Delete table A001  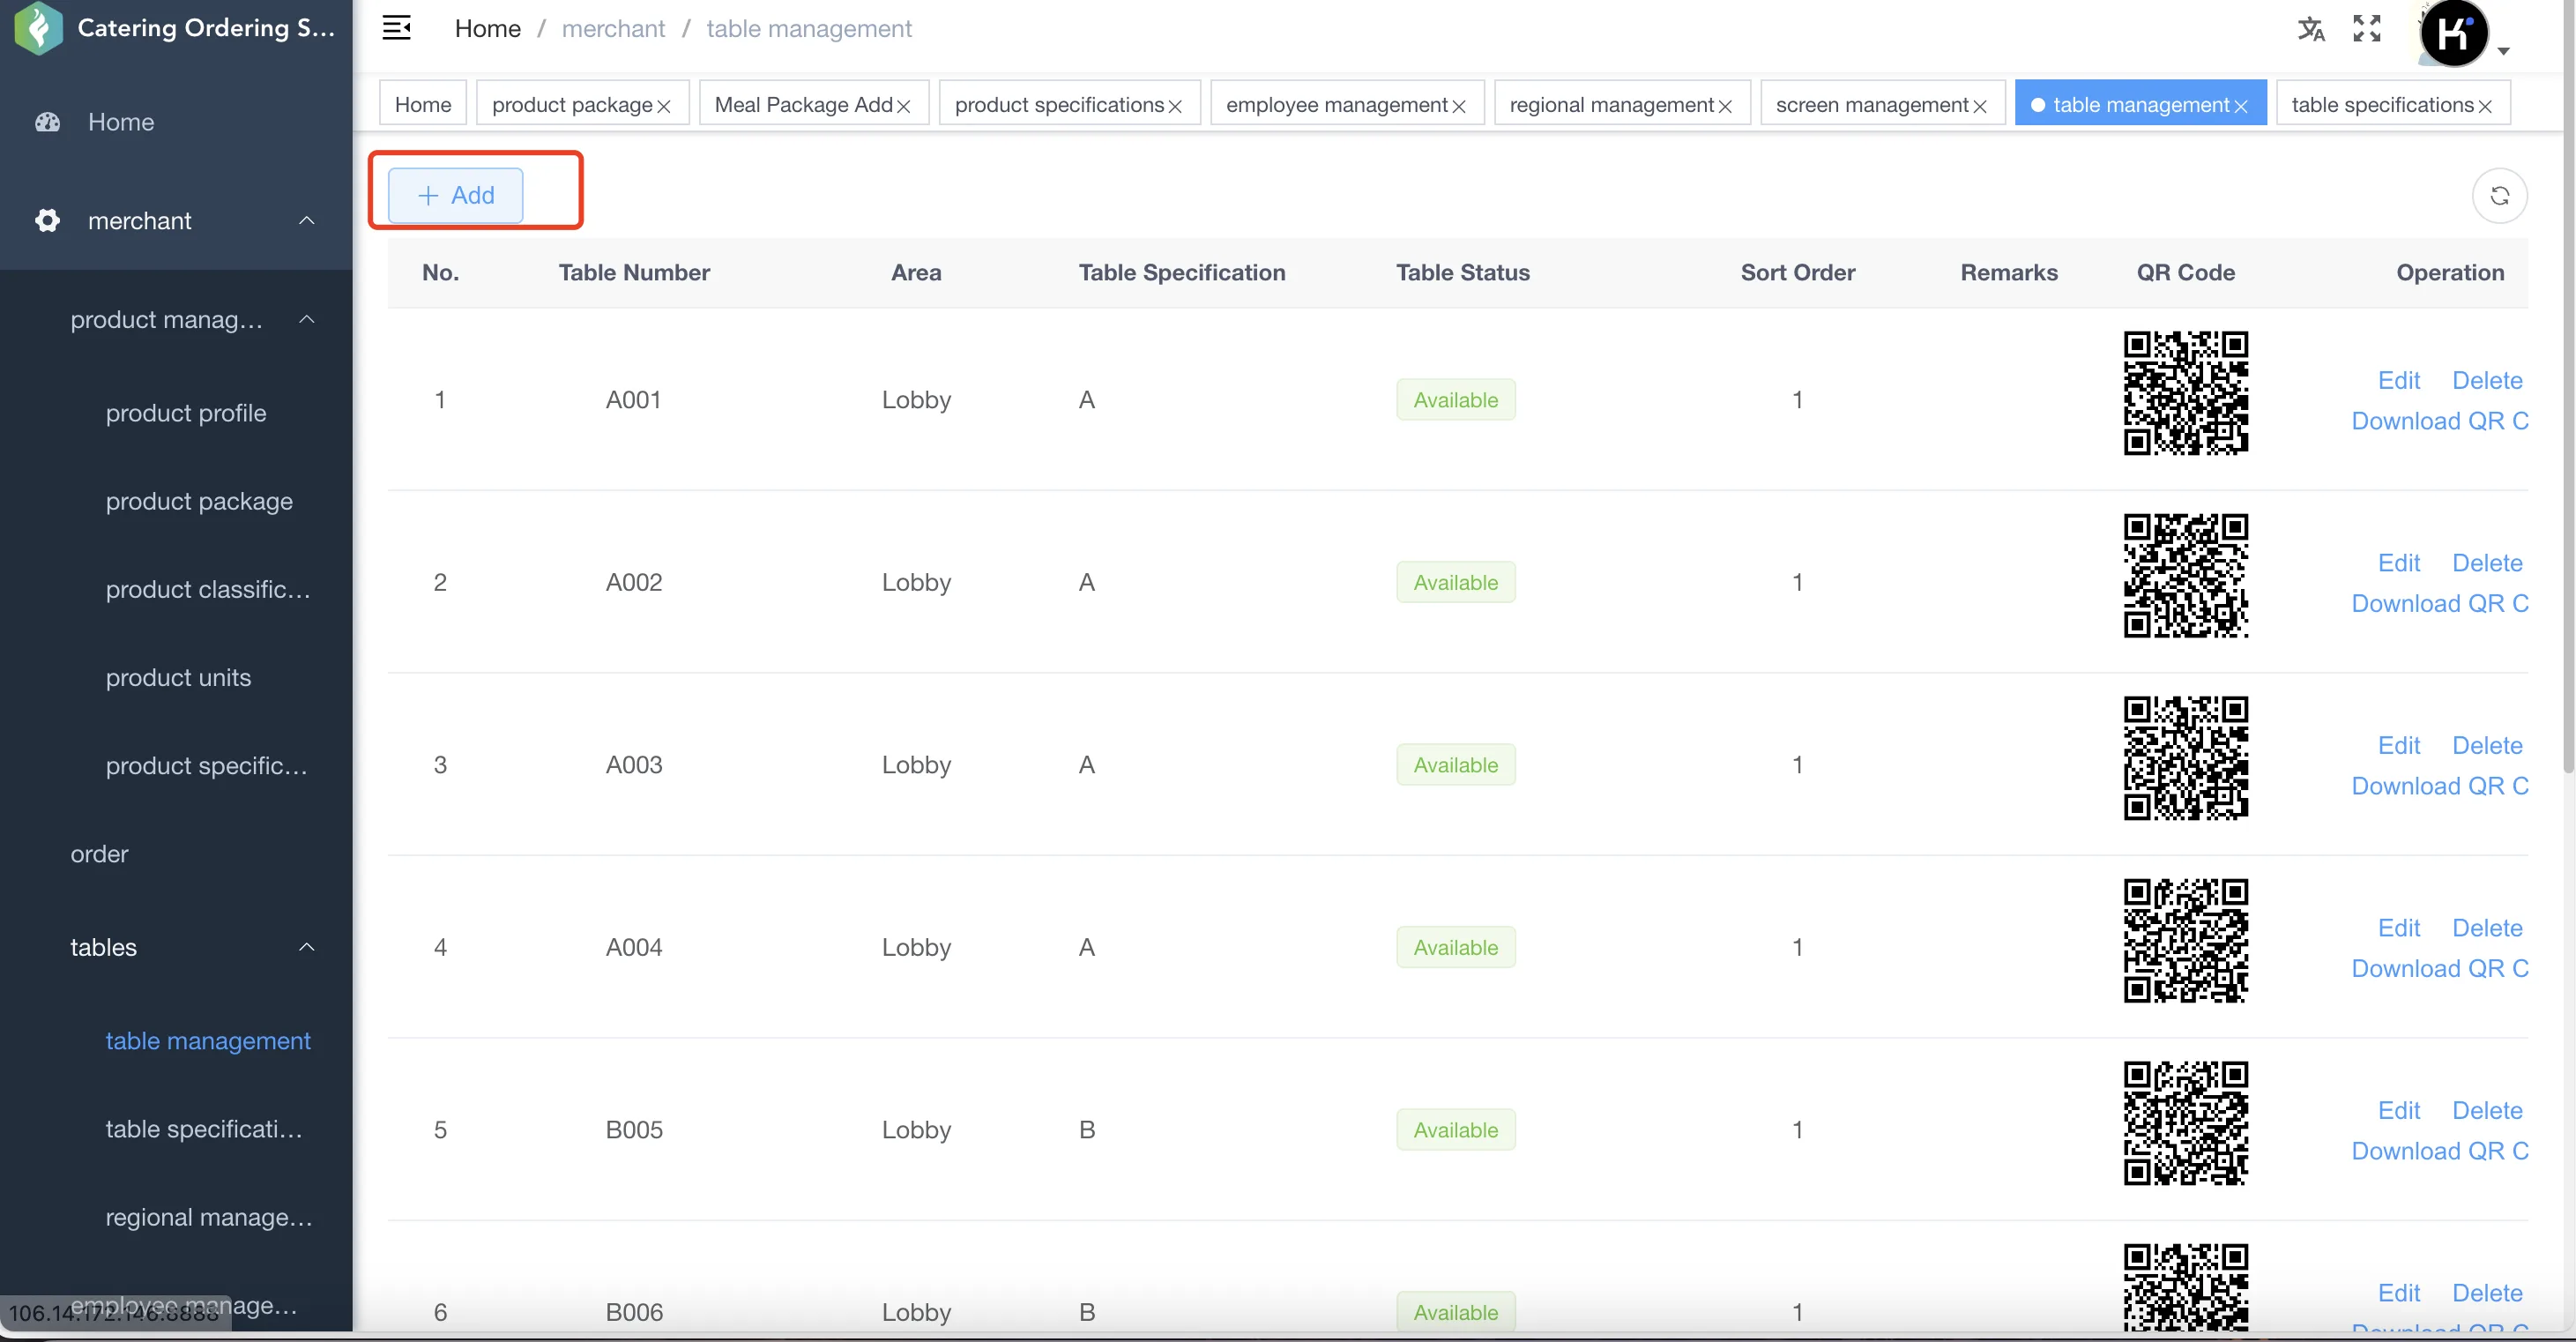coord(2486,380)
